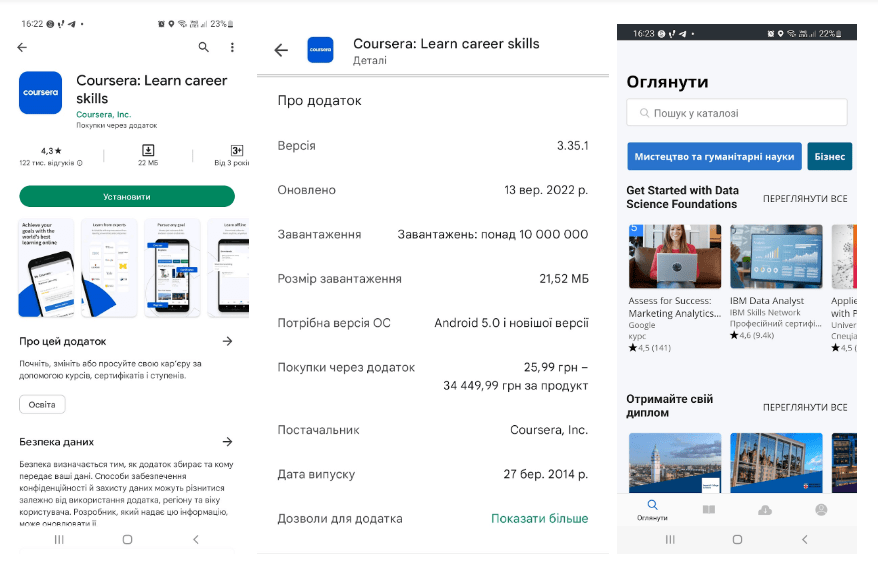The image size is (878, 566).
Task: Tap the Coursera app logo in listing
Action: tap(42, 92)
